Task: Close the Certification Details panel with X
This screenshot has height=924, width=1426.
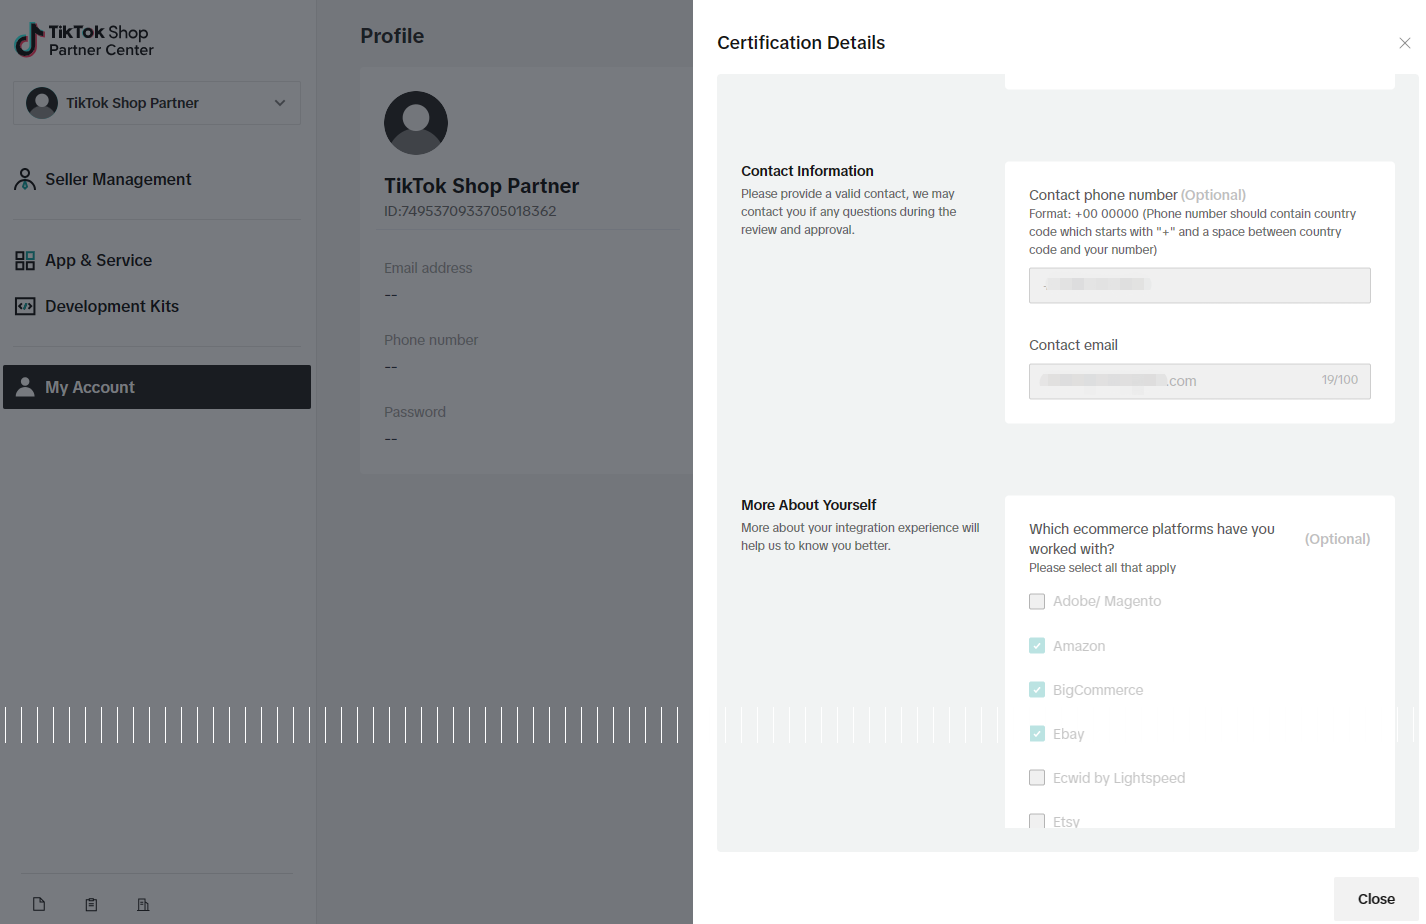Action: tap(1405, 43)
